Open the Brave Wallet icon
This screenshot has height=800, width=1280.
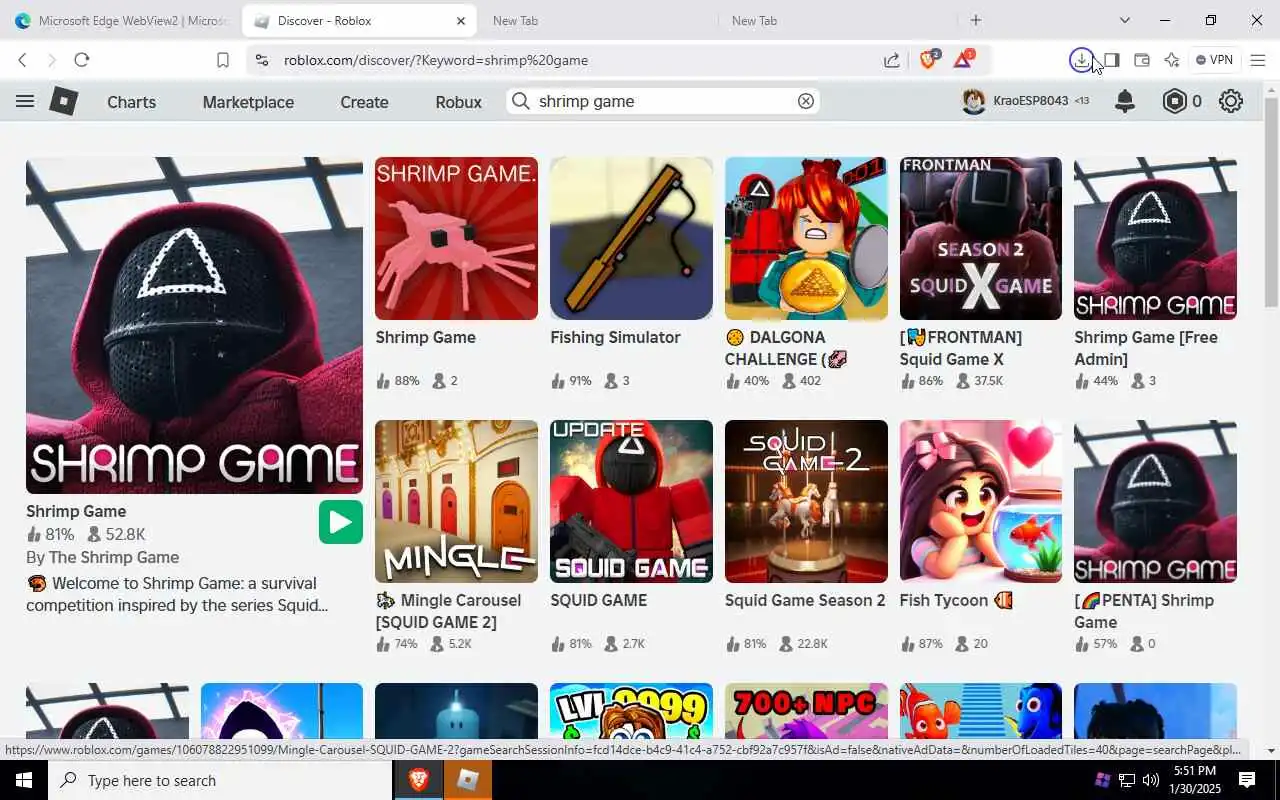[x=1141, y=60]
